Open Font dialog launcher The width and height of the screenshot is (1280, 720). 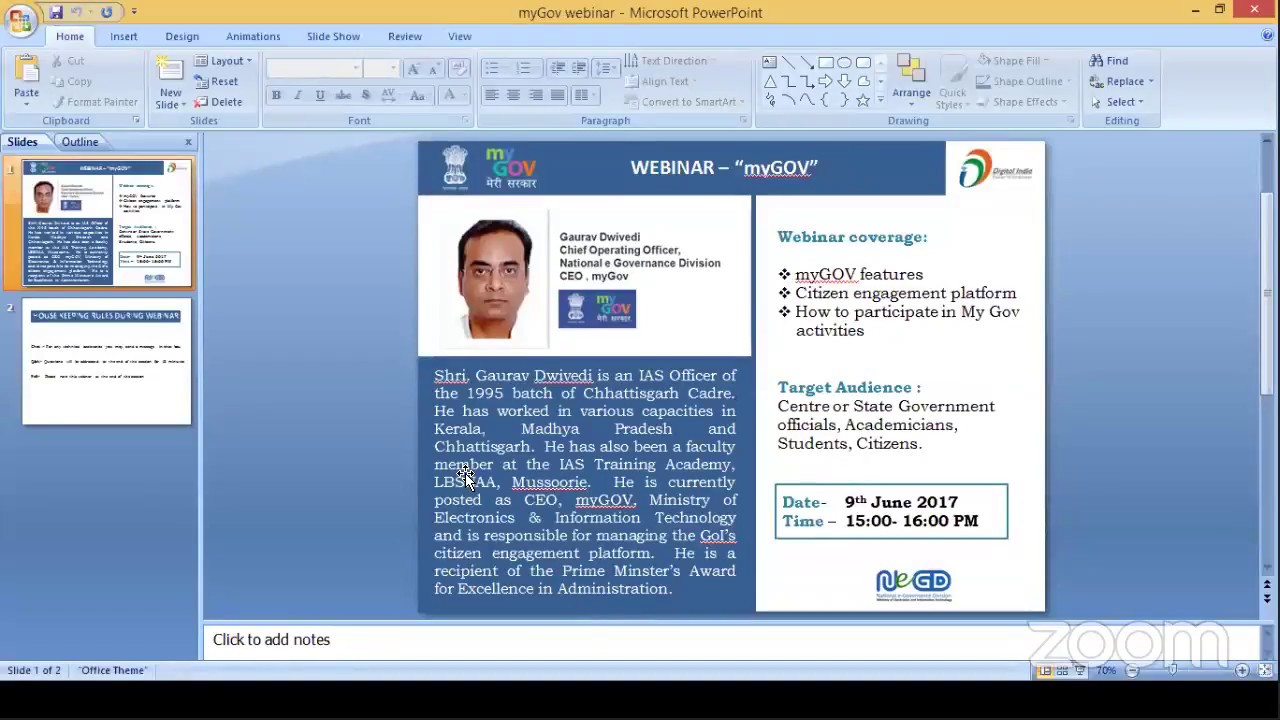(x=466, y=121)
